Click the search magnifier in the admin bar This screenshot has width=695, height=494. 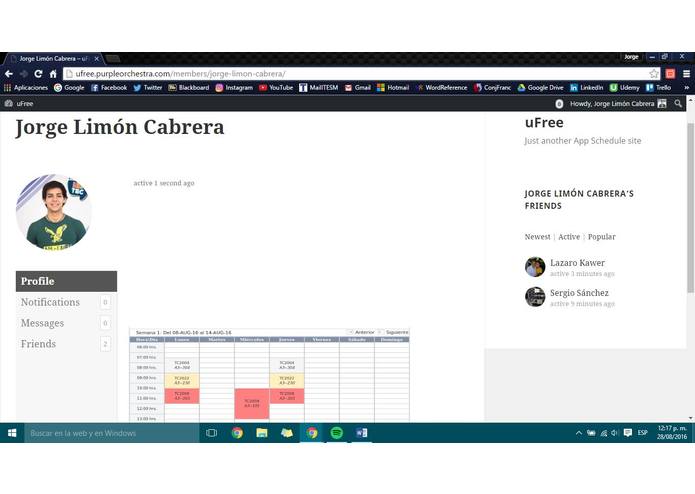pyautogui.click(x=678, y=104)
